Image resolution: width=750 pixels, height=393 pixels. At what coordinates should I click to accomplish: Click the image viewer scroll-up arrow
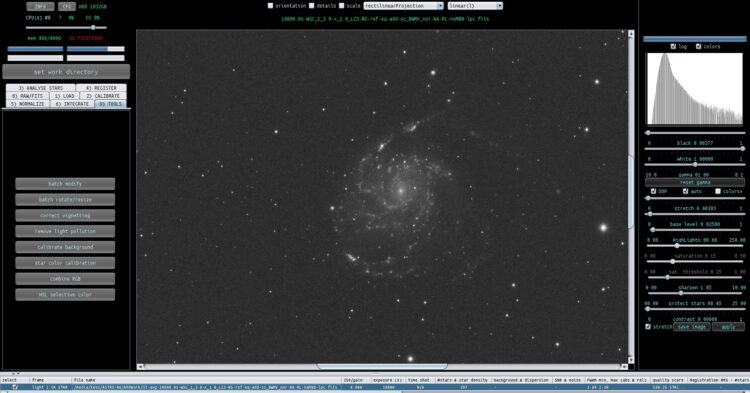(631, 33)
